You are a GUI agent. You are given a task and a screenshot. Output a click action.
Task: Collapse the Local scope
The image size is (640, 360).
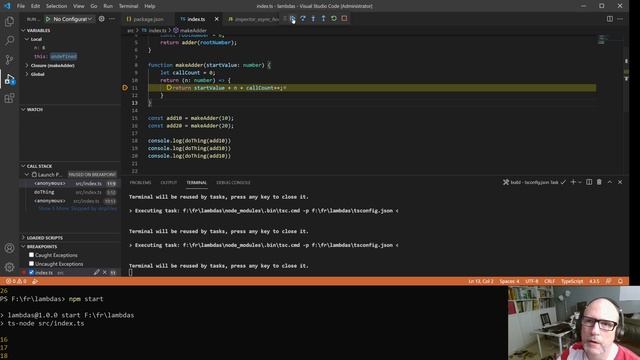pos(36,39)
